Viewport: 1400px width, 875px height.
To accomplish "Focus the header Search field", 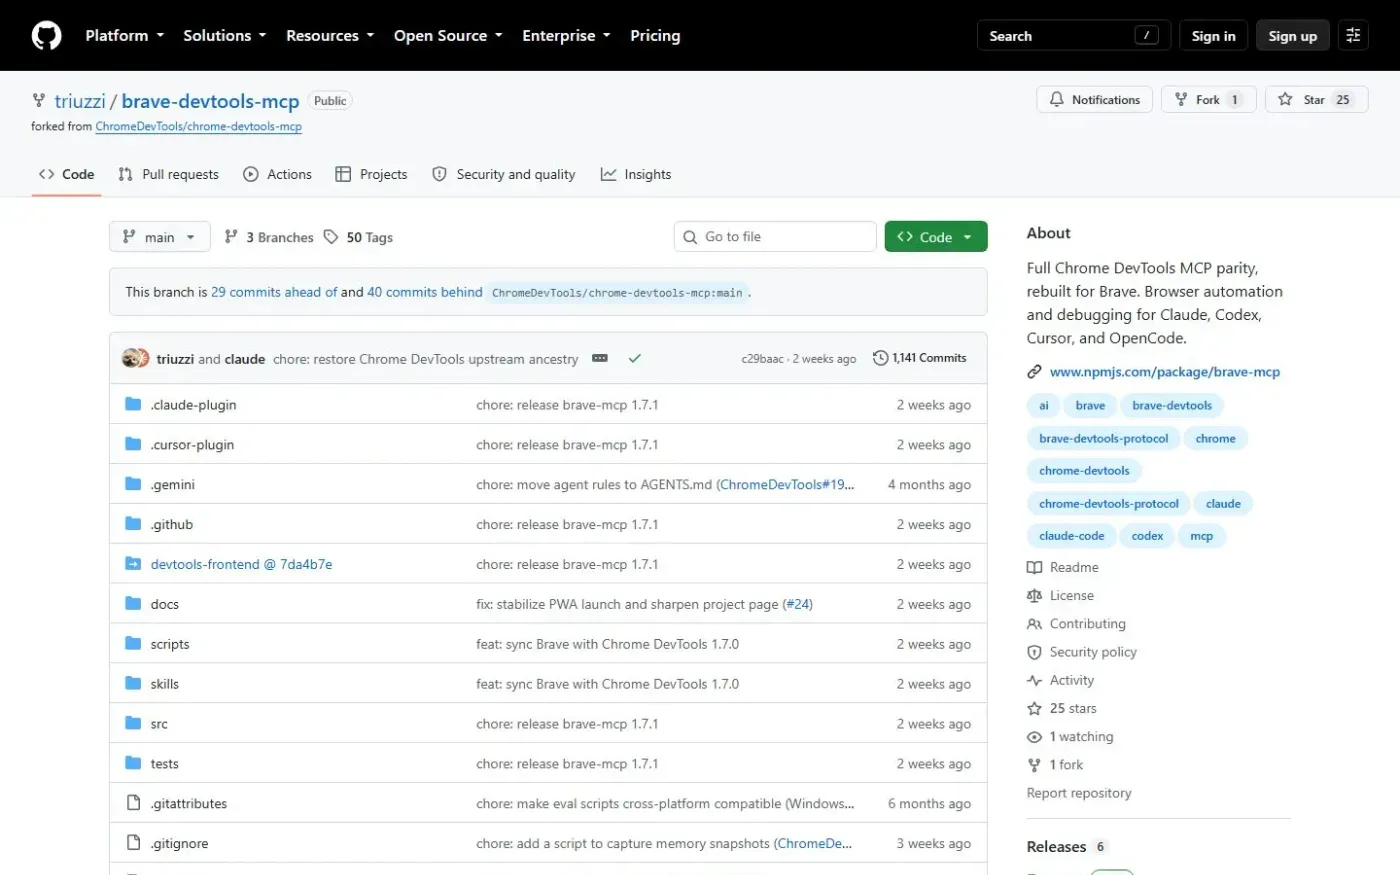I will (x=1074, y=36).
